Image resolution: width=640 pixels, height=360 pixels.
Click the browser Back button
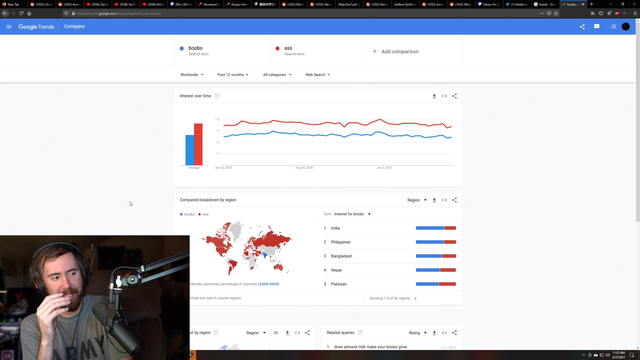(x=5, y=13)
